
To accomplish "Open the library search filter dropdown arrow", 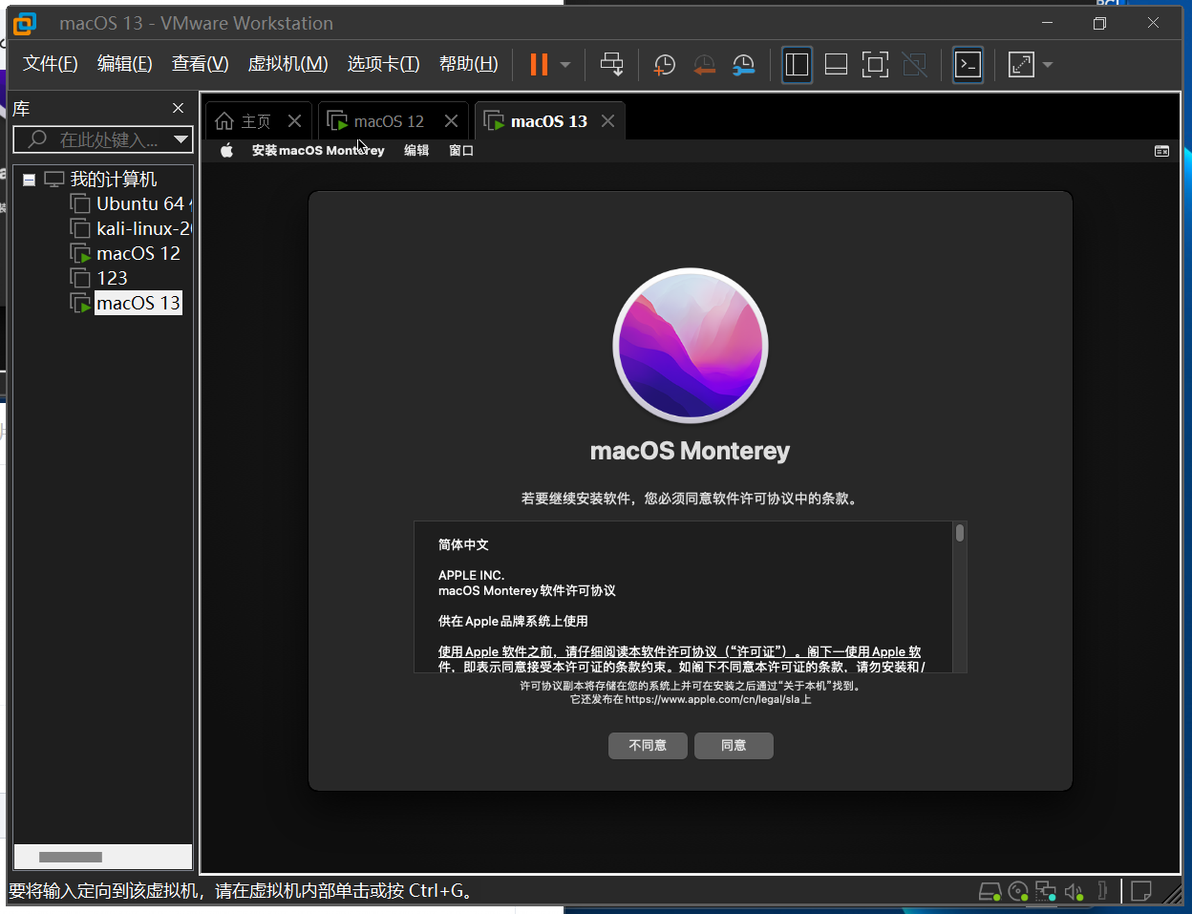I will pyautogui.click(x=180, y=139).
